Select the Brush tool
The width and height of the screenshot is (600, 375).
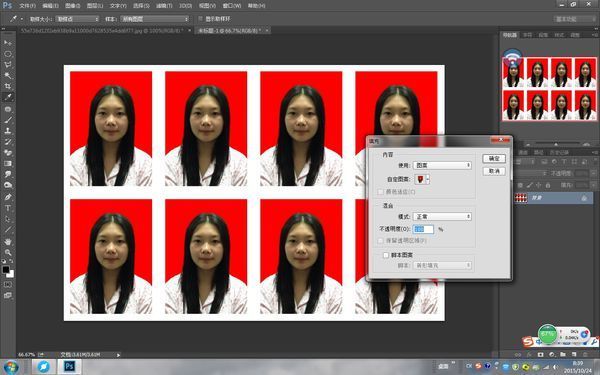(8, 120)
